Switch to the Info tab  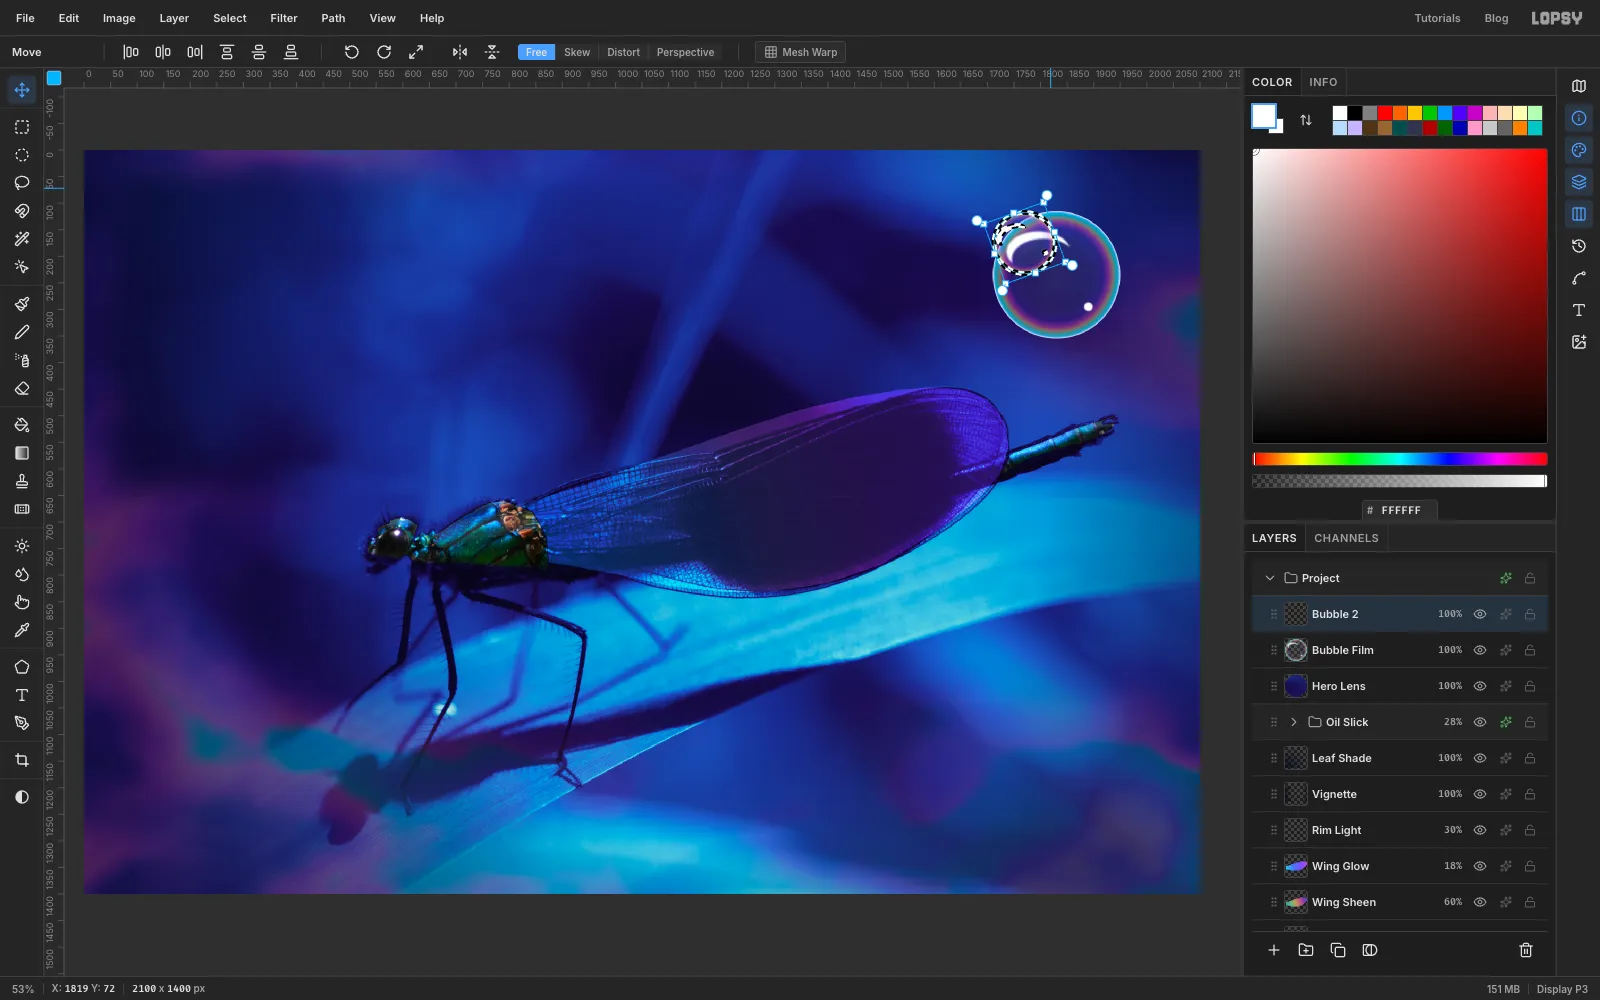(1323, 82)
